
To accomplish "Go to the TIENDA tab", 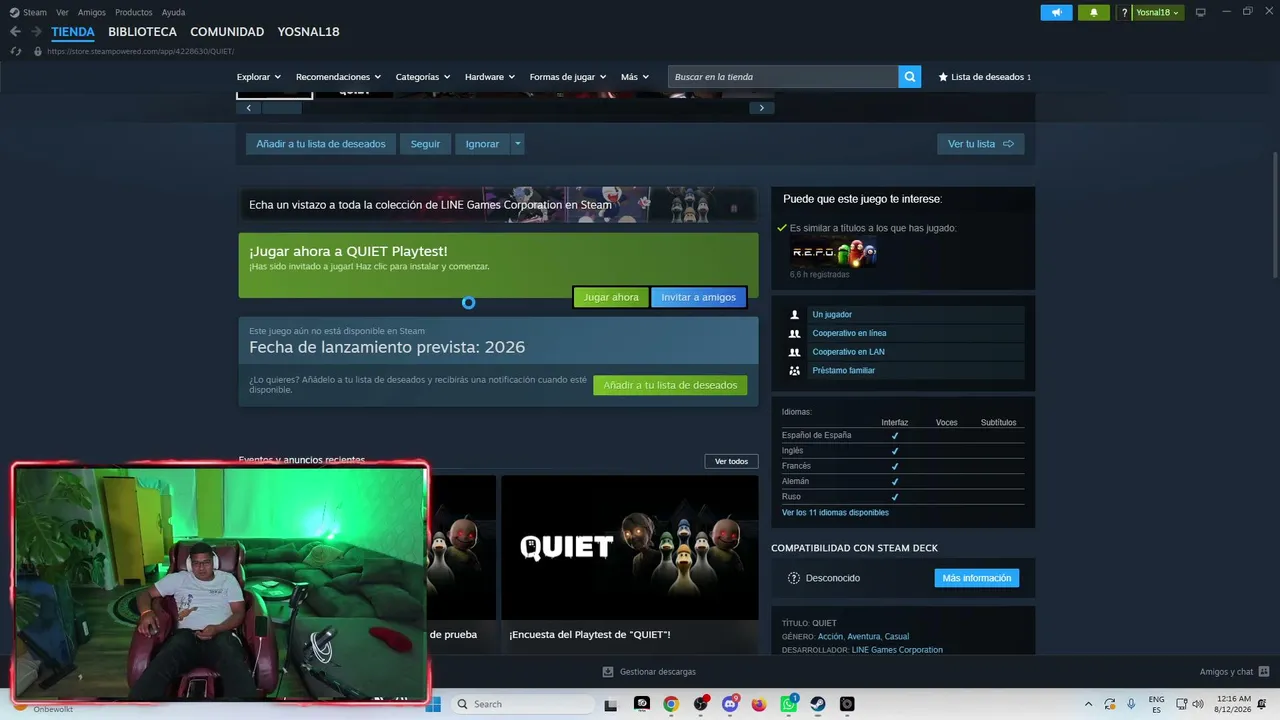I will (73, 32).
